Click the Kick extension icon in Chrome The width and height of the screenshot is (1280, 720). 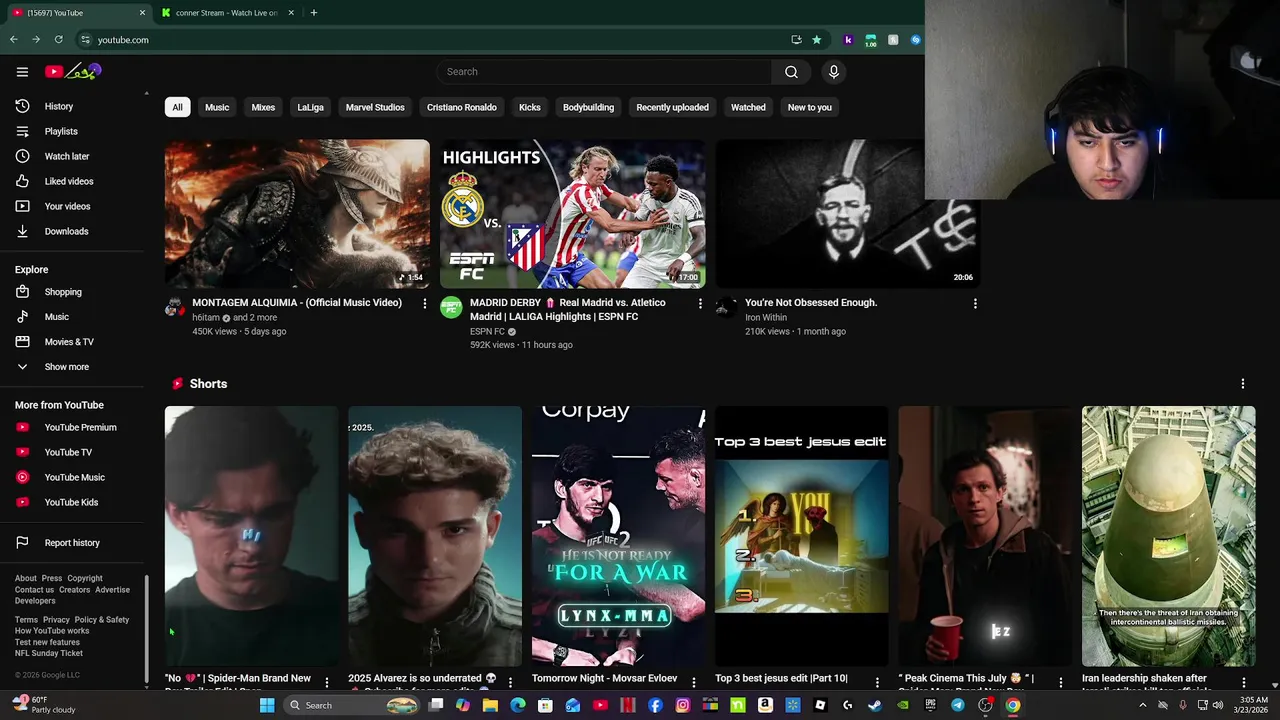[x=848, y=40]
